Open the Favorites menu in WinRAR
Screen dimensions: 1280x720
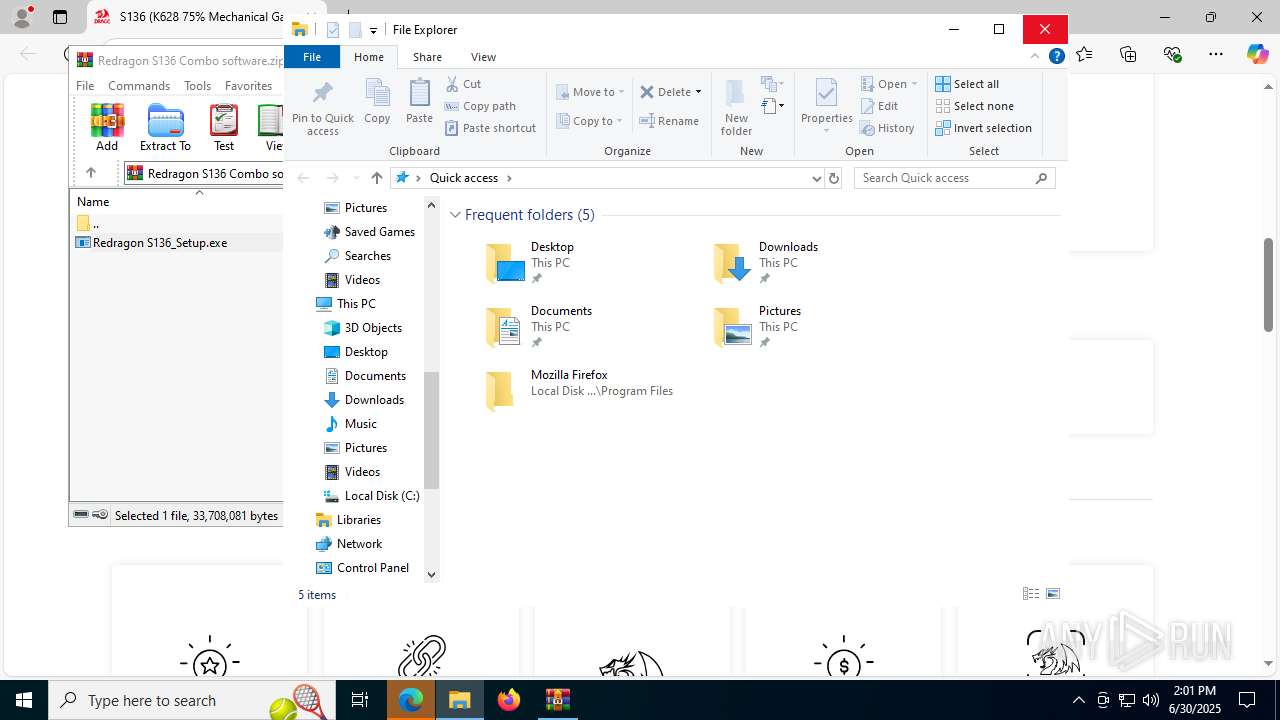[x=248, y=86]
